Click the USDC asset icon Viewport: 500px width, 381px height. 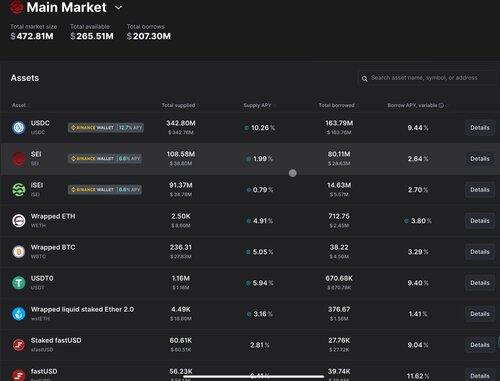(19, 128)
